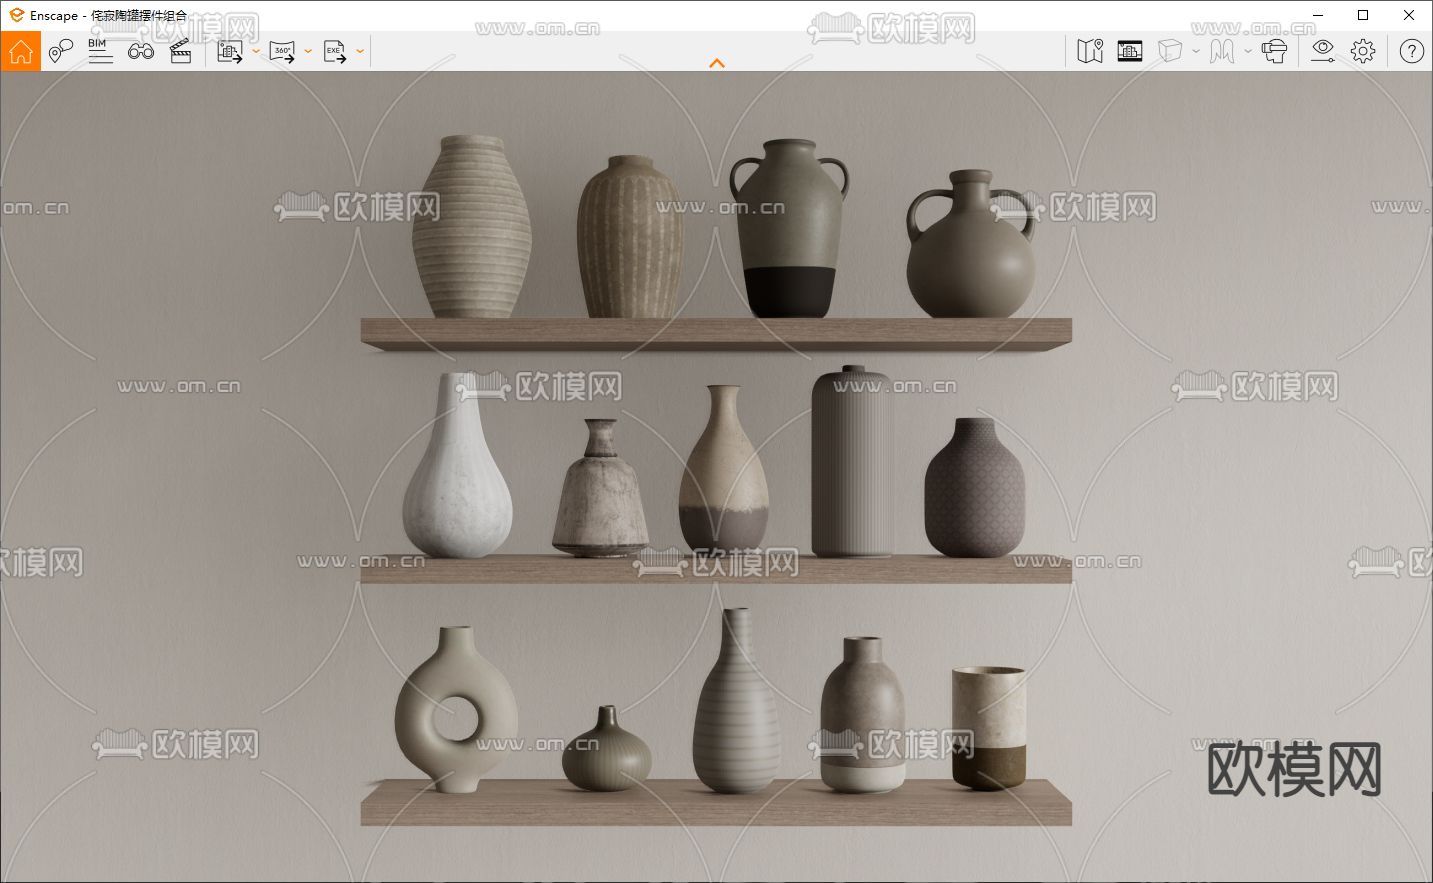Collapse the toolbar with the orange chevron

(716, 63)
